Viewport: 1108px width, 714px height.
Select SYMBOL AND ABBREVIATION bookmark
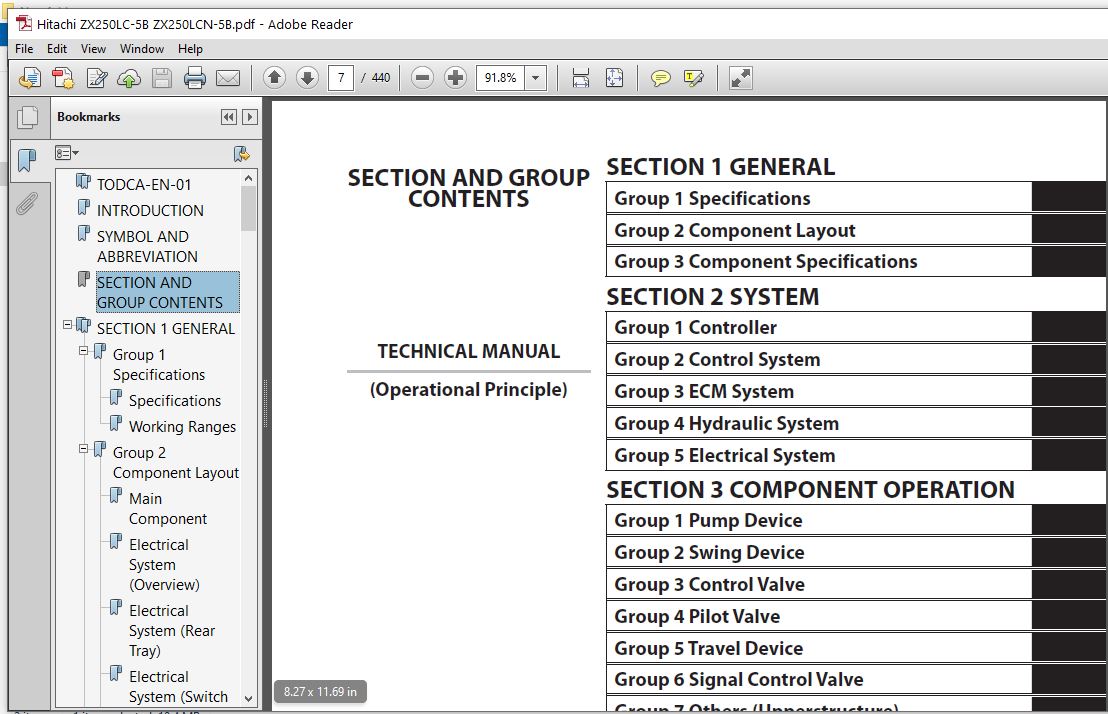147,247
